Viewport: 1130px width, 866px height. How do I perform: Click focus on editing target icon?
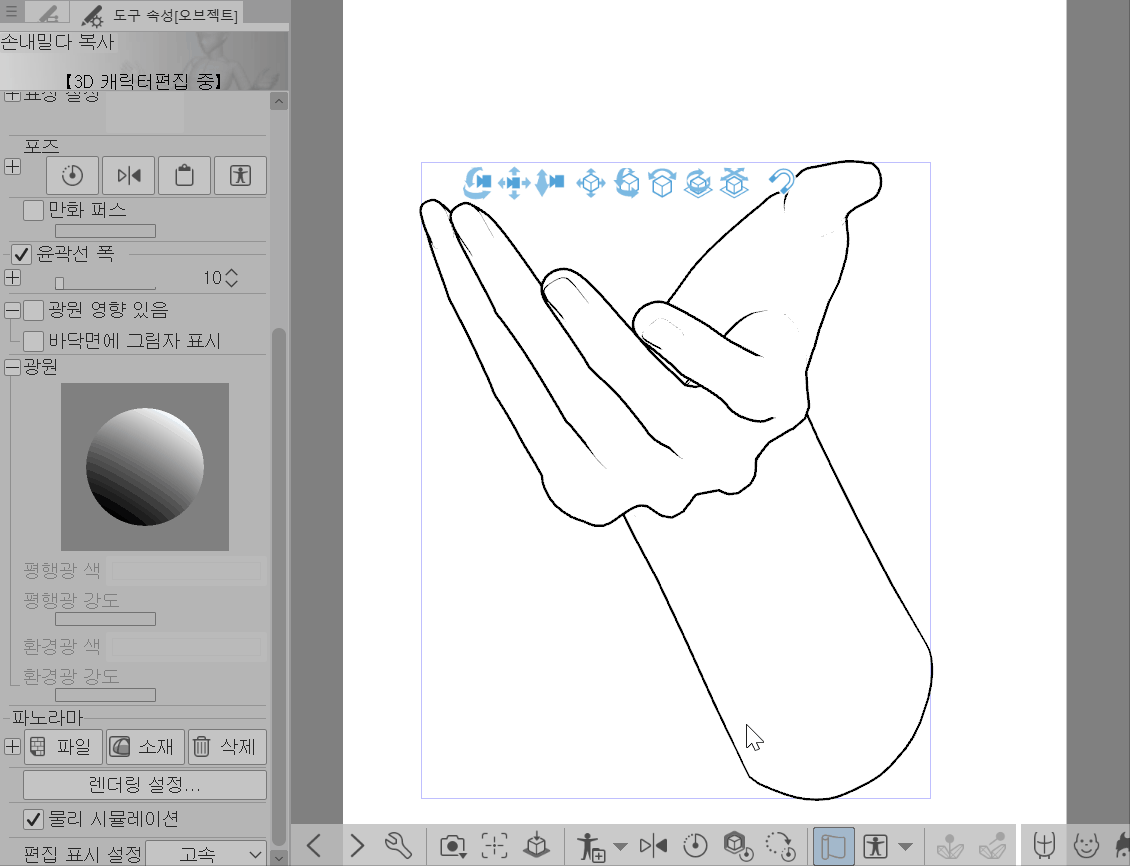494,844
